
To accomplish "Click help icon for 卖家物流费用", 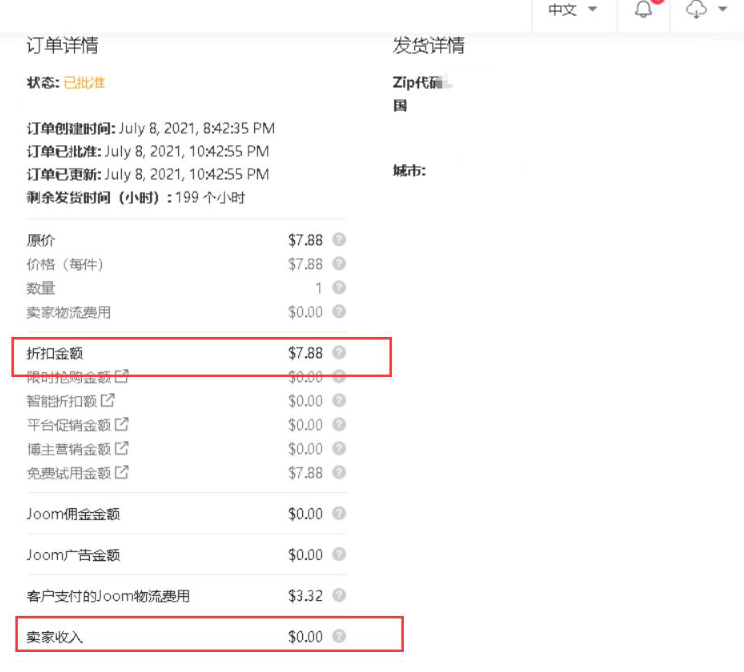I will [339, 312].
